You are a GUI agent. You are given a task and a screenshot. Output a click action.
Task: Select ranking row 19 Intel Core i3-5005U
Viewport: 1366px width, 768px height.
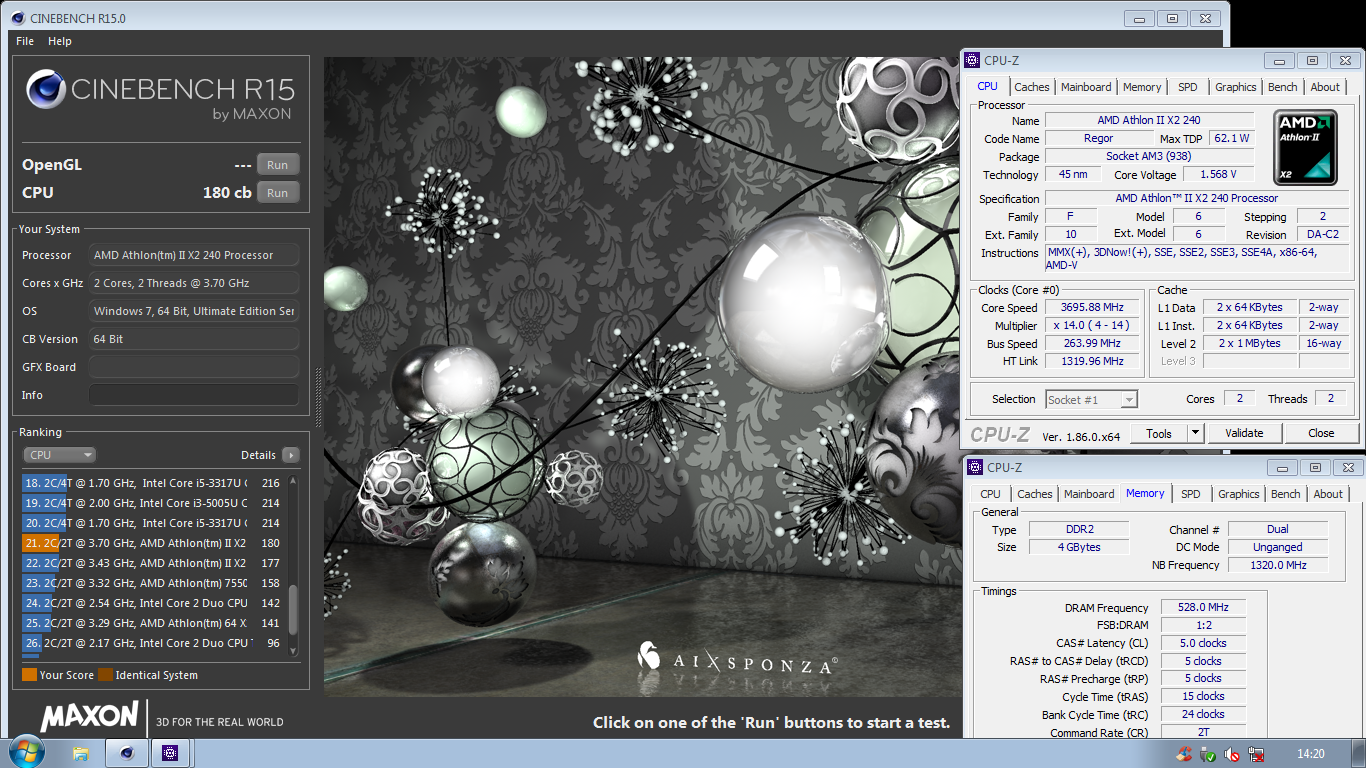(153, 503)
